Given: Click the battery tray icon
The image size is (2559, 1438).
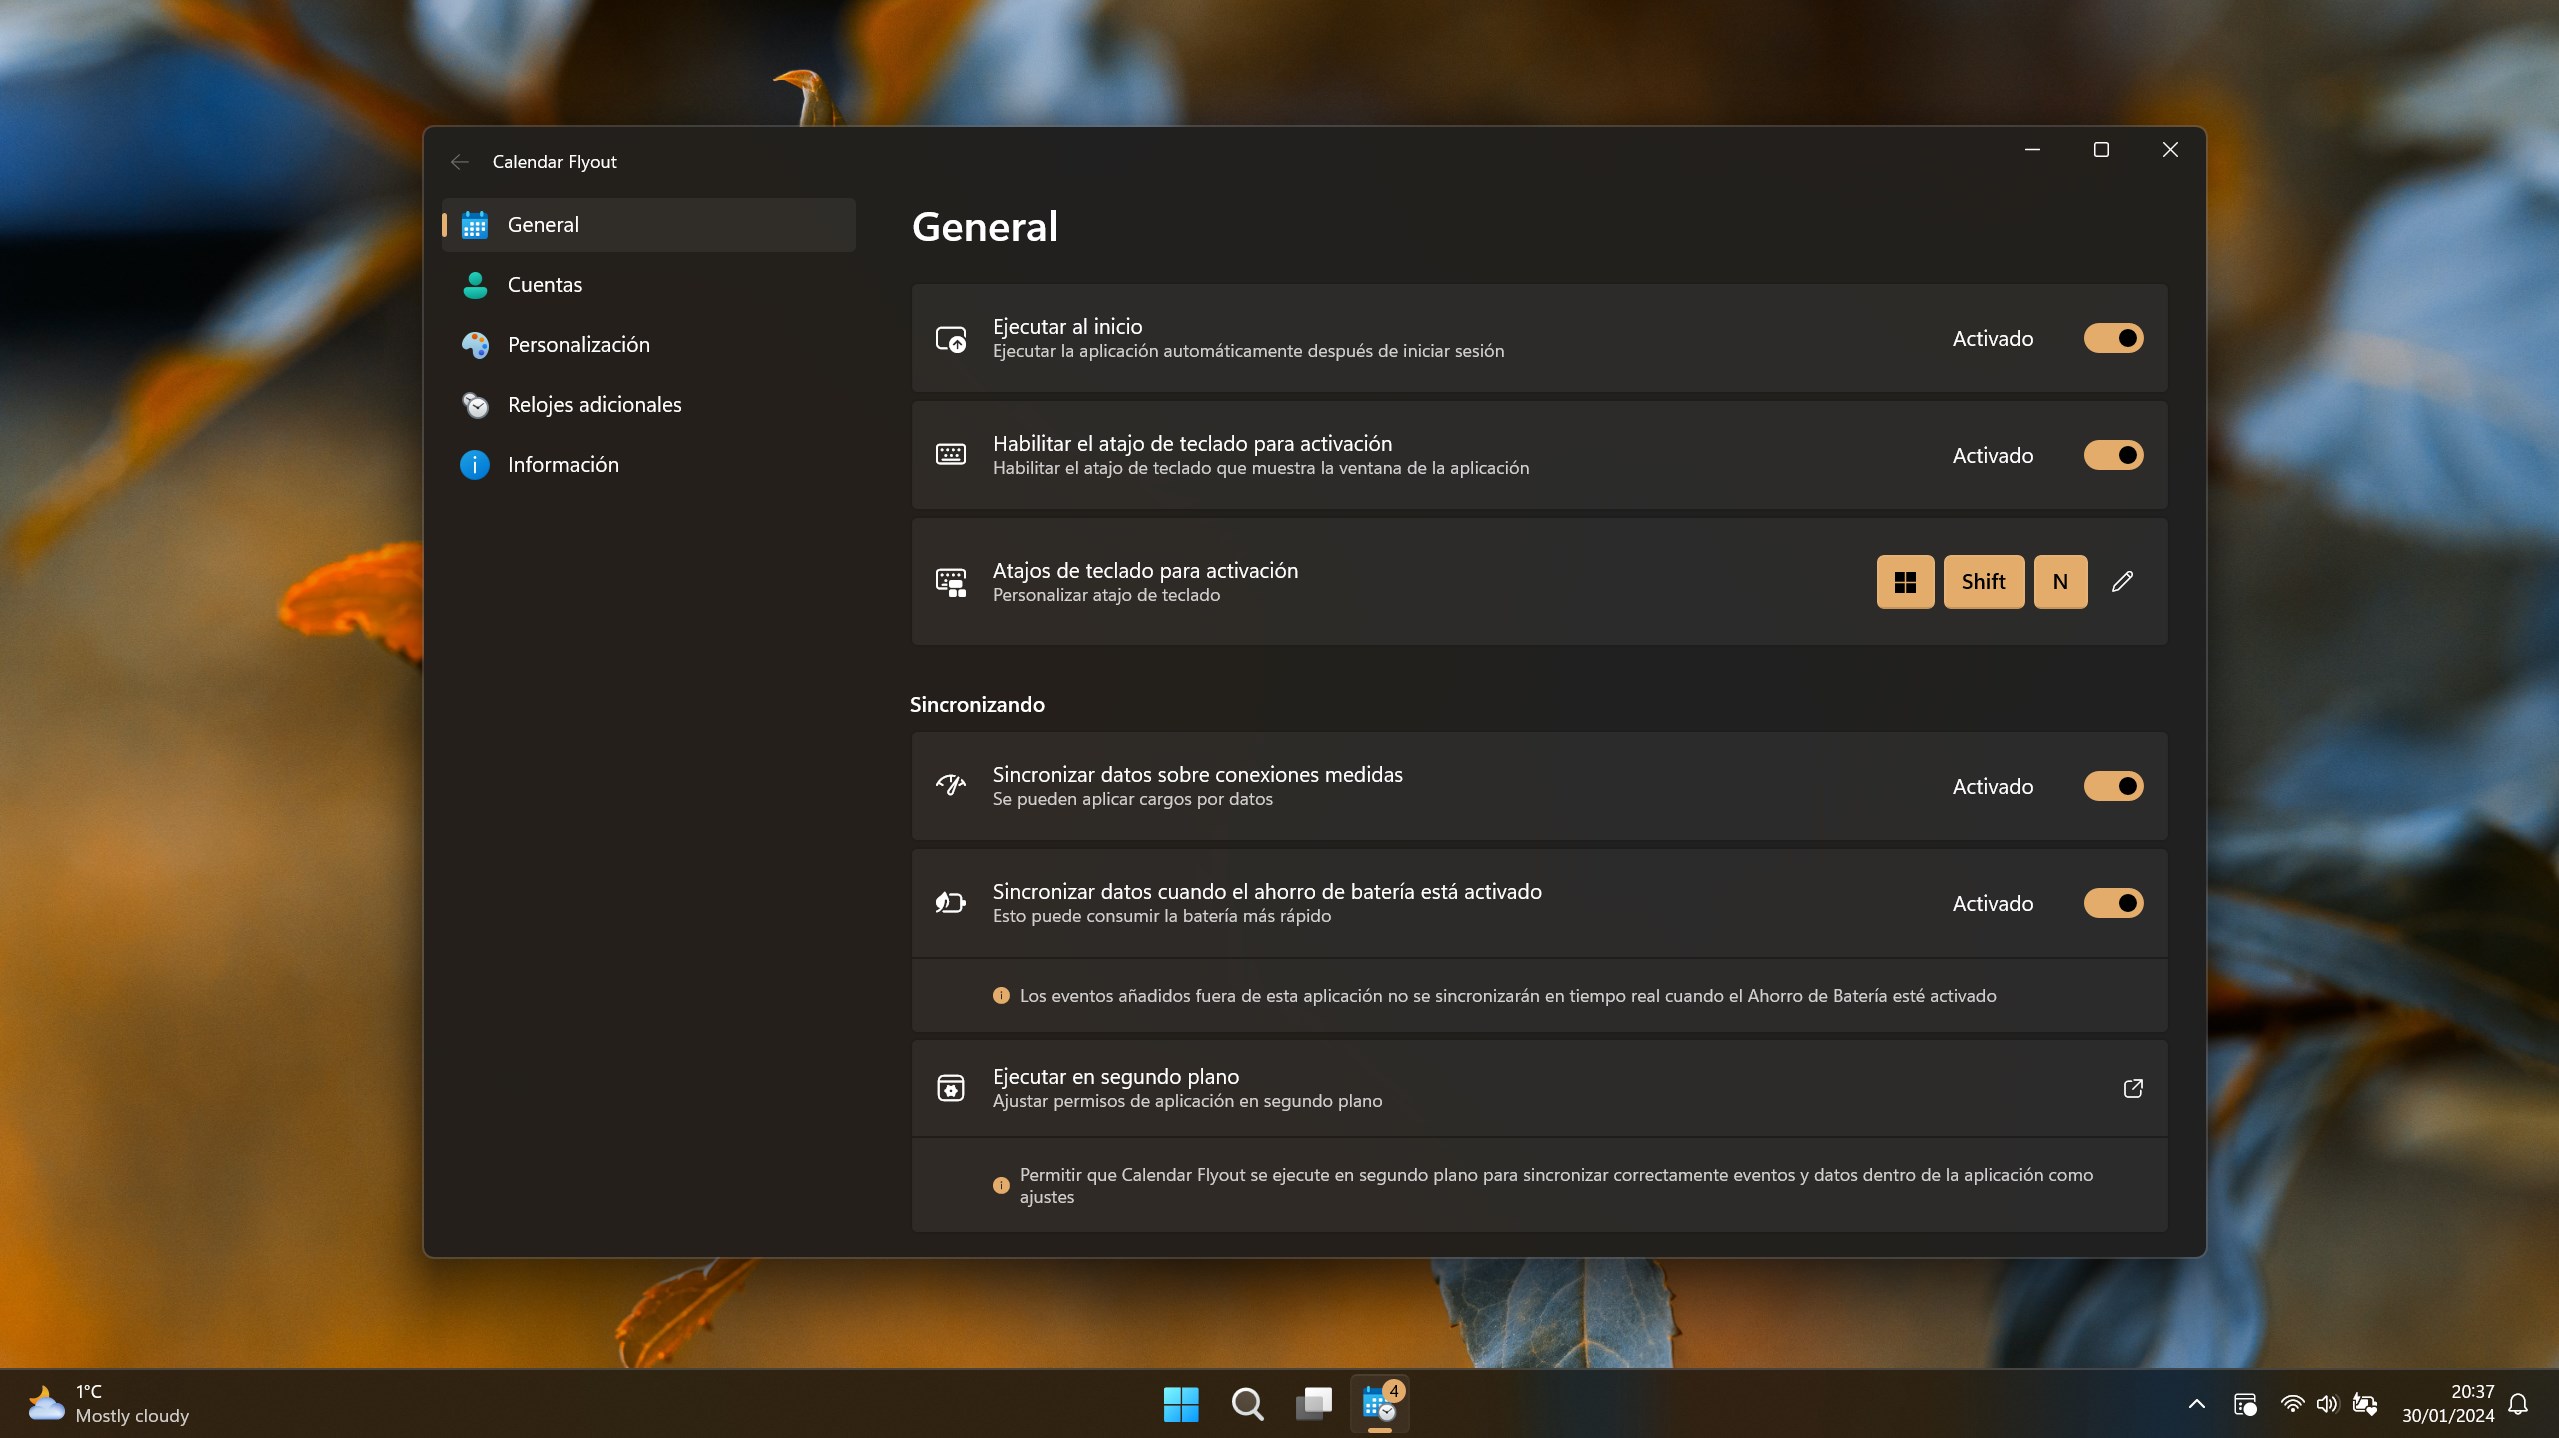Looking at the screenshot, I should (2364, 1404).
